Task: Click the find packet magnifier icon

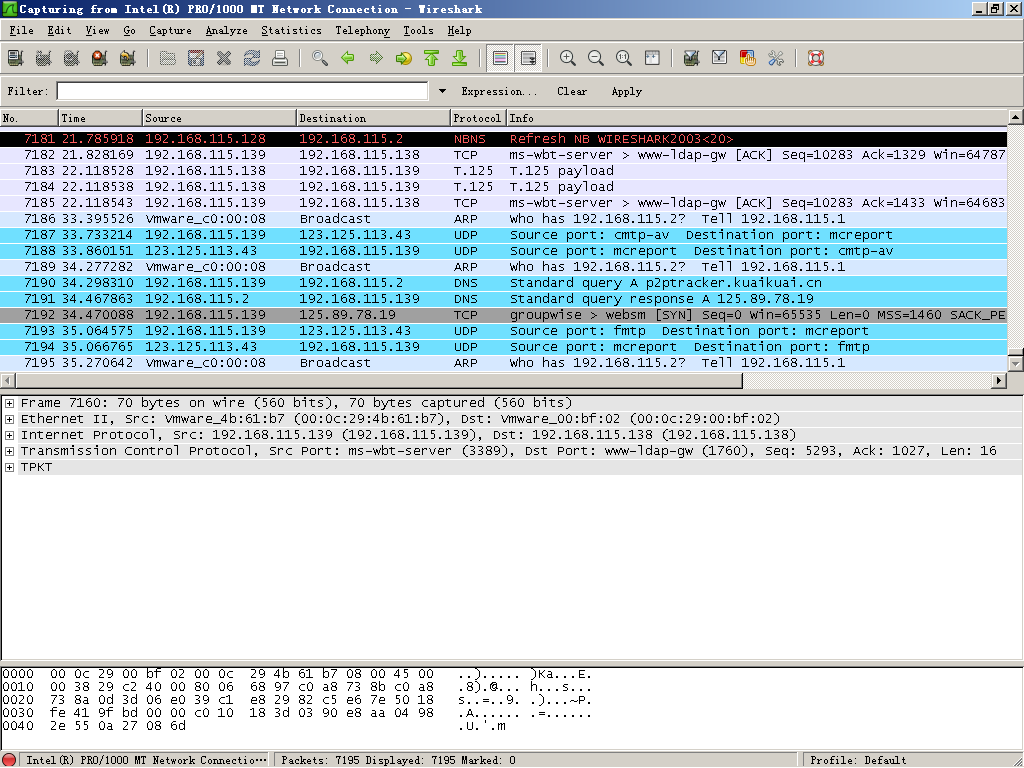Action: pos(320,58)
